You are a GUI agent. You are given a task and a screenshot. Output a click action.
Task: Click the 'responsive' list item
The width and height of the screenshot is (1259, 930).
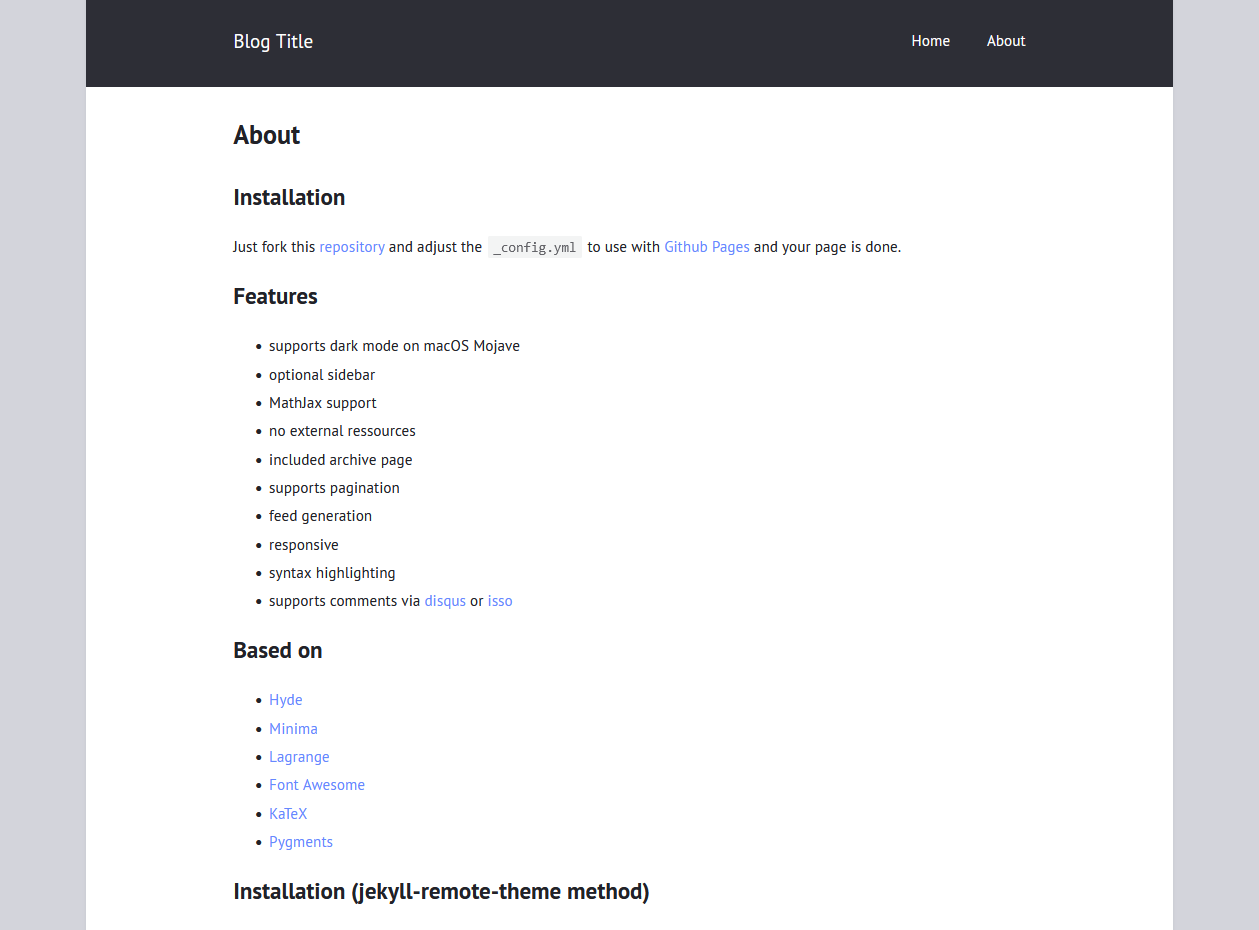coord(304,545)
